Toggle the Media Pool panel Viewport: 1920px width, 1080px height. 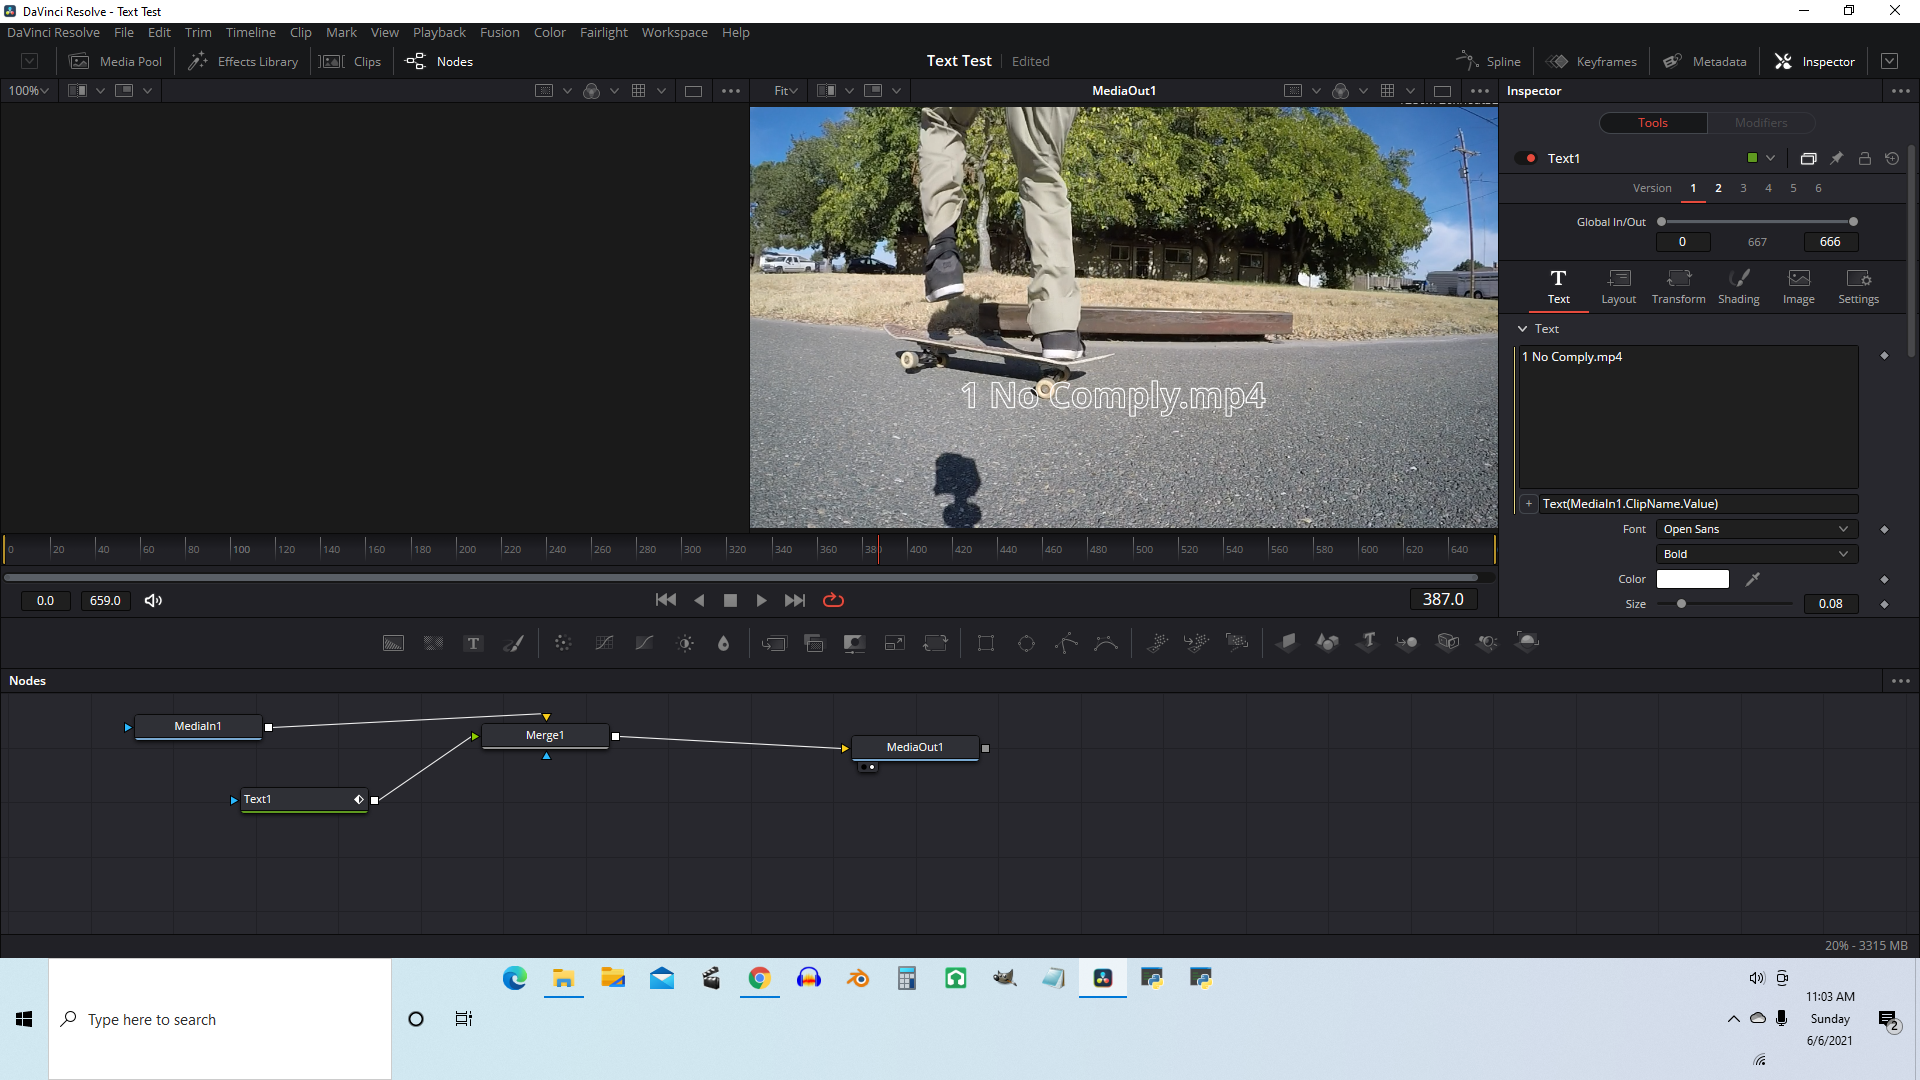pos(115,61)
